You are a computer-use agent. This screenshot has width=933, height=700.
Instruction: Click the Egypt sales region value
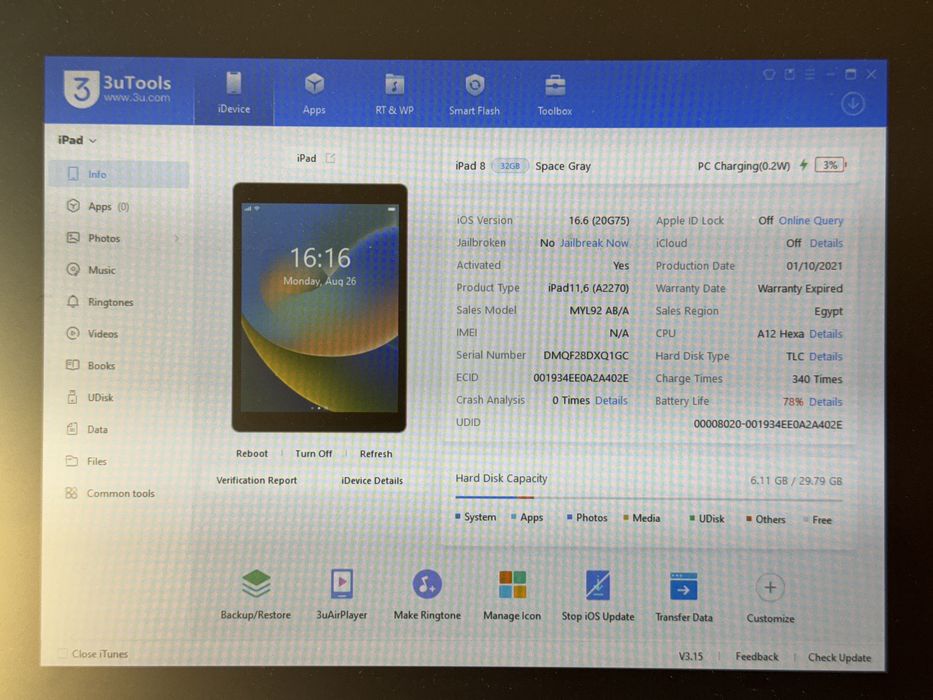pos(828,311)
